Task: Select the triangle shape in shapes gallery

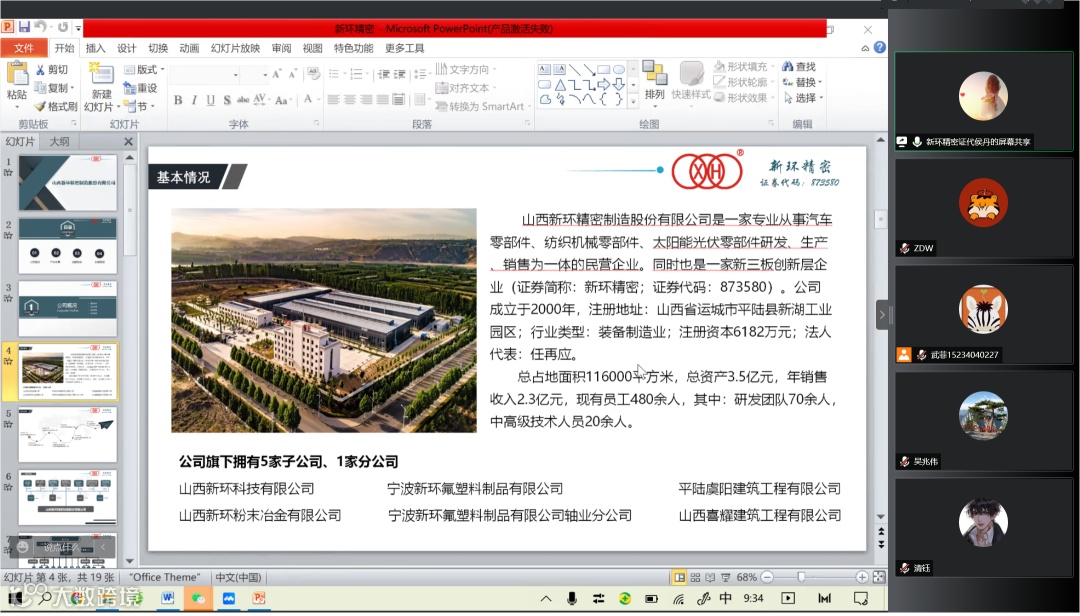Action: (560, 85)
